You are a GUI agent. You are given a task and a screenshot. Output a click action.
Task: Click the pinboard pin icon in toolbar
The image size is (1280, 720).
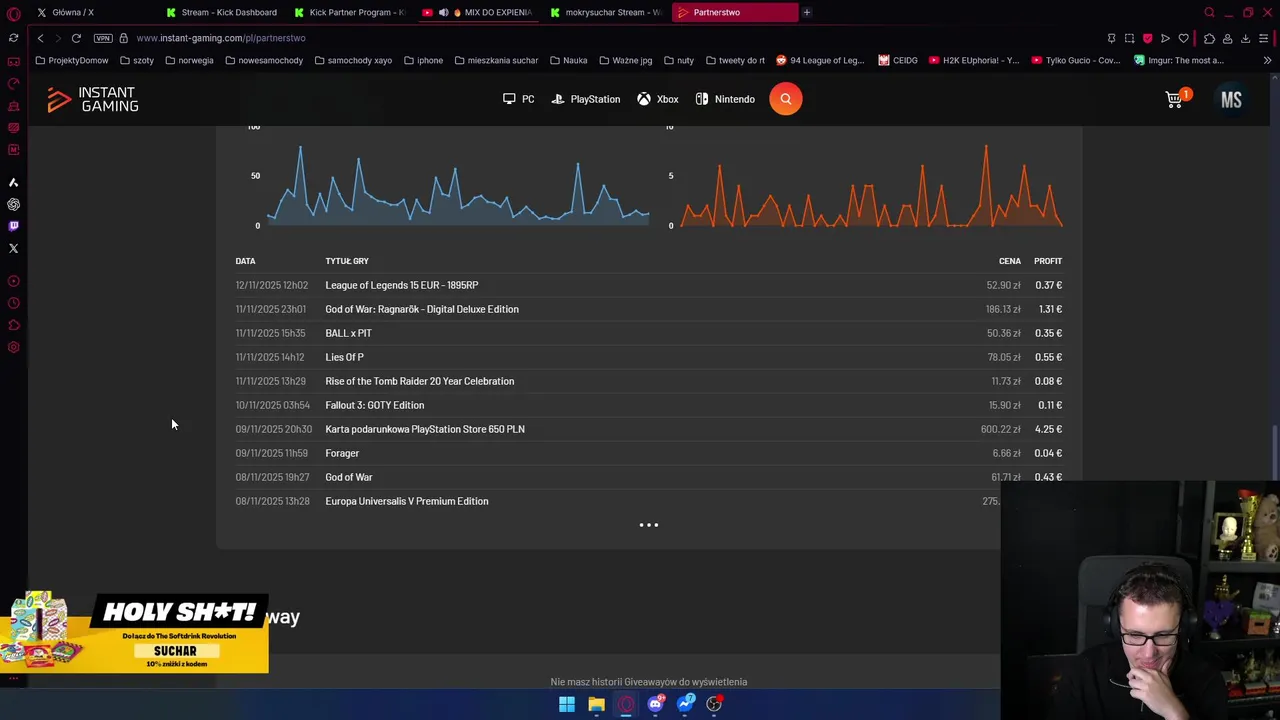tap(1111, 38)
